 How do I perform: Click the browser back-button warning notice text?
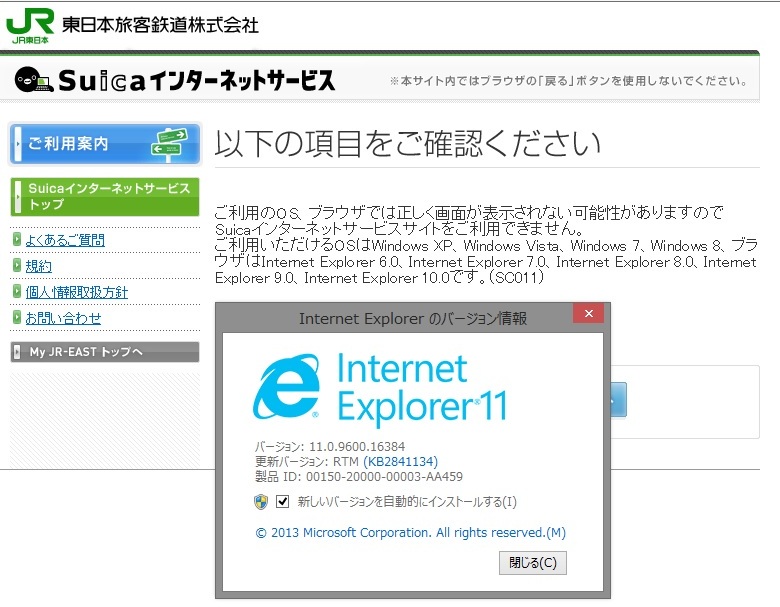click(x=569, y=81)
